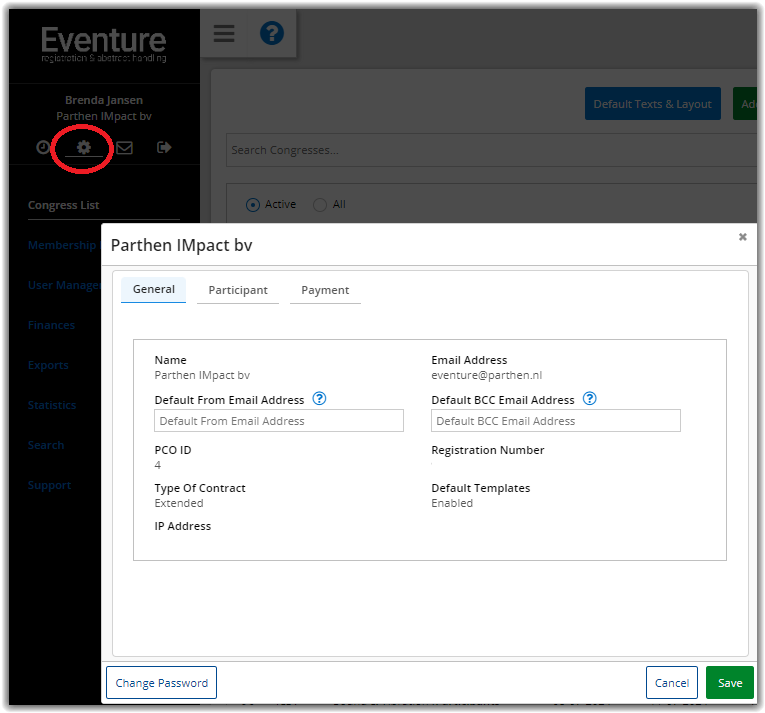Open Finances in the sidebar
Viewport: 765px width, 713px height.
pos(51,325)
